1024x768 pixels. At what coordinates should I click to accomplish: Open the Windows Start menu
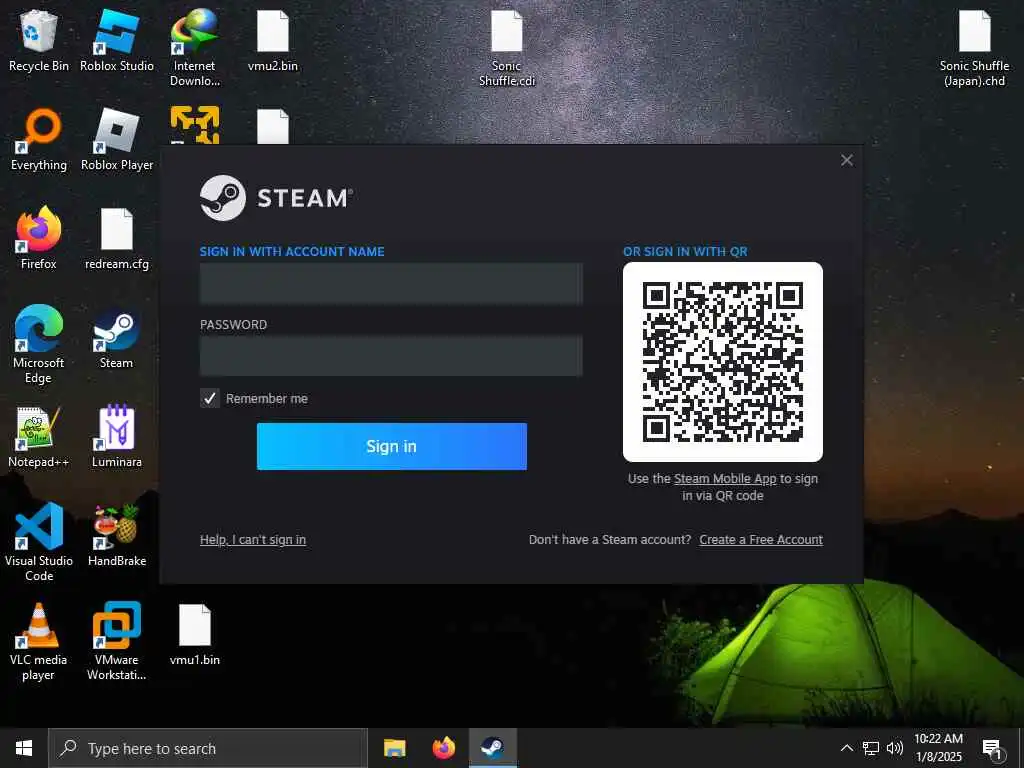point(24,748)
